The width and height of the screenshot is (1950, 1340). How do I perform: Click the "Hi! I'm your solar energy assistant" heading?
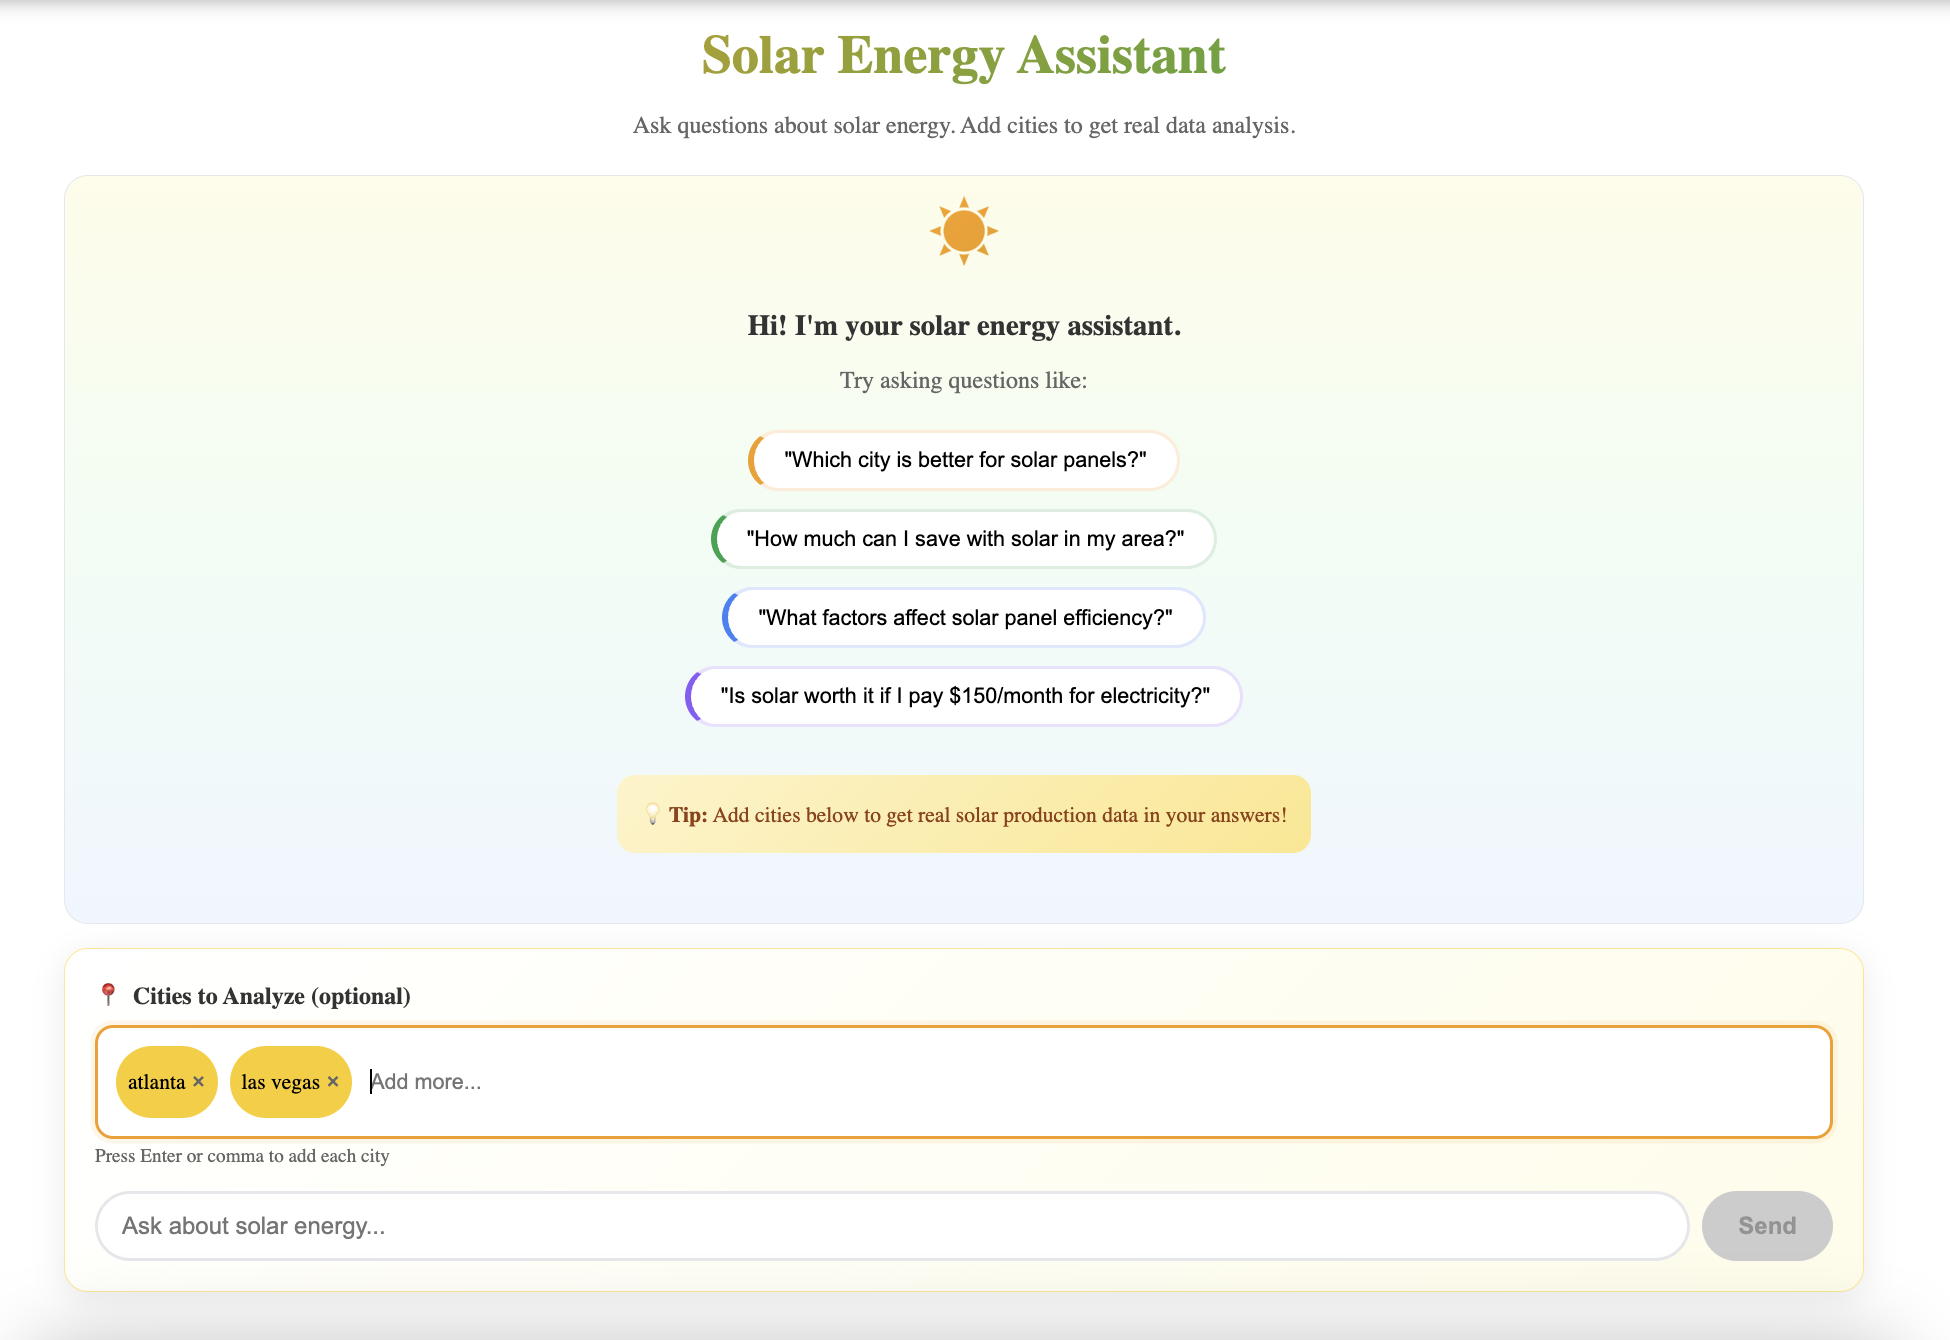963,326
